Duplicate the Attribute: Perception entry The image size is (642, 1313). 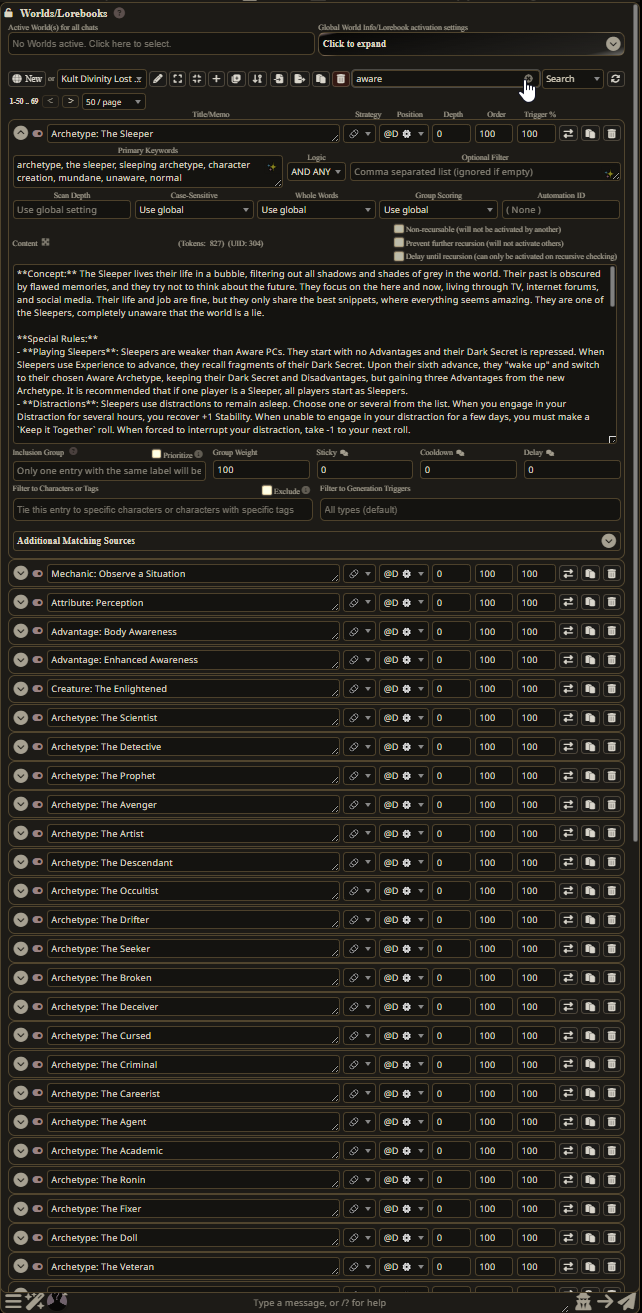pyautogui.click(x=590, y=602)
